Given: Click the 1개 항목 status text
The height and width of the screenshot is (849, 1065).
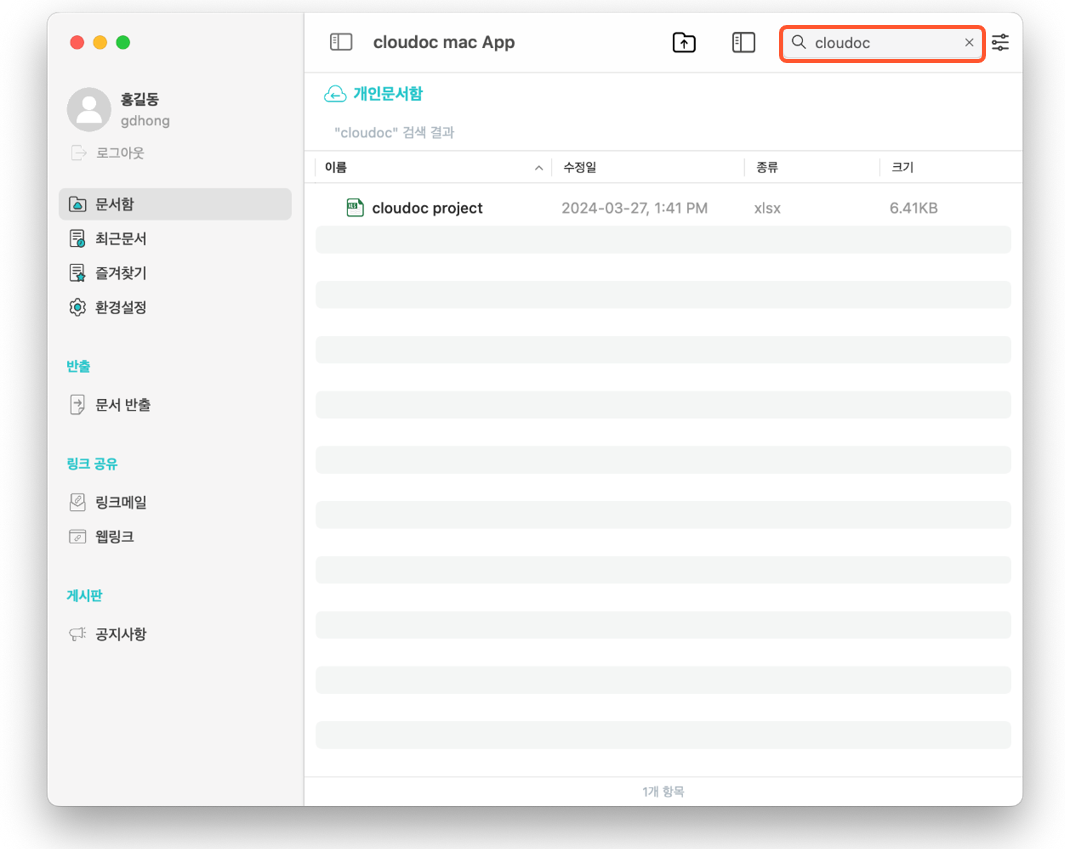Looking at the screenshot, I should click(664, 791).
